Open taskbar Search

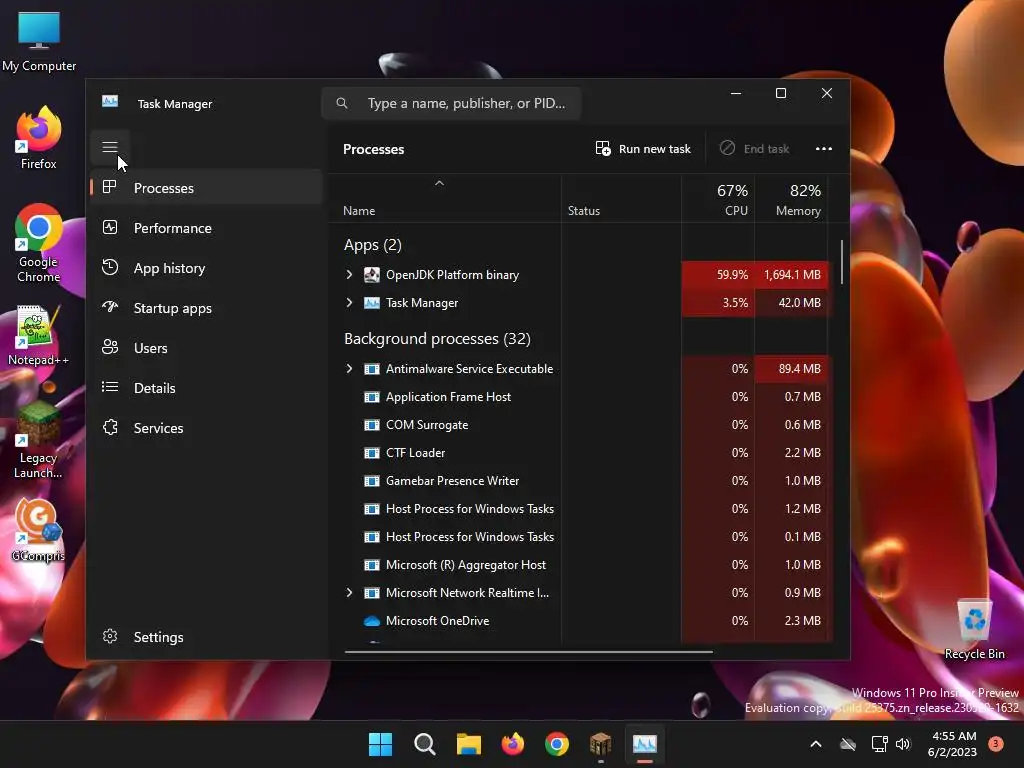click(x=424, y=744)
